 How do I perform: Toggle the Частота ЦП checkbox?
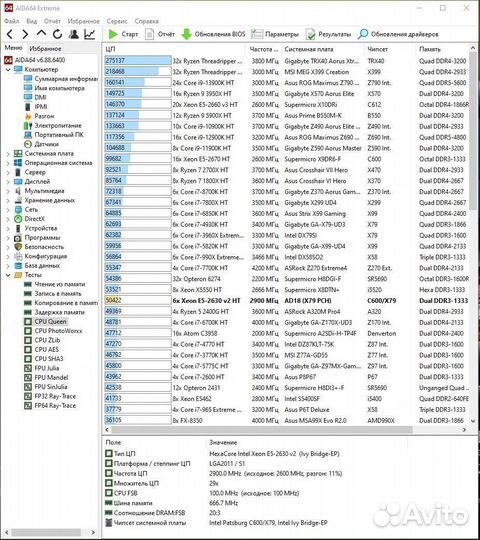[109, 473]
